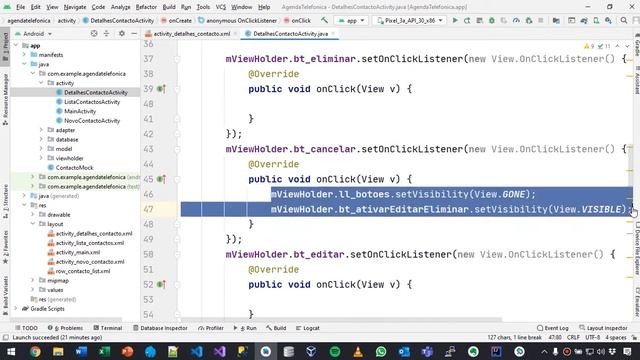640x360 pixels.
Task: Expand the adapter package
Action: (41, 130)
